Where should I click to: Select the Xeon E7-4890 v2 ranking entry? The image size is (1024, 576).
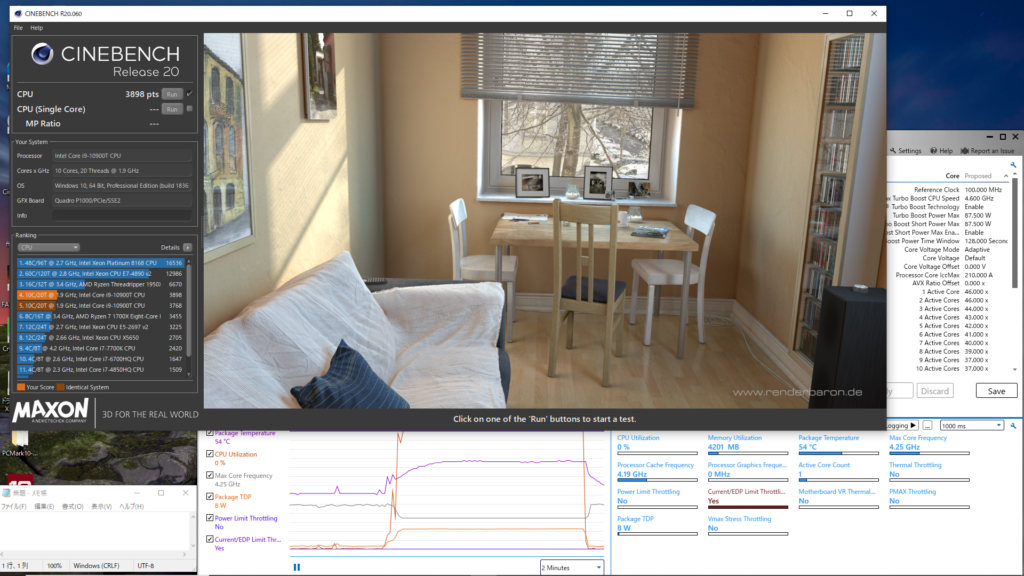pos(101,274)
